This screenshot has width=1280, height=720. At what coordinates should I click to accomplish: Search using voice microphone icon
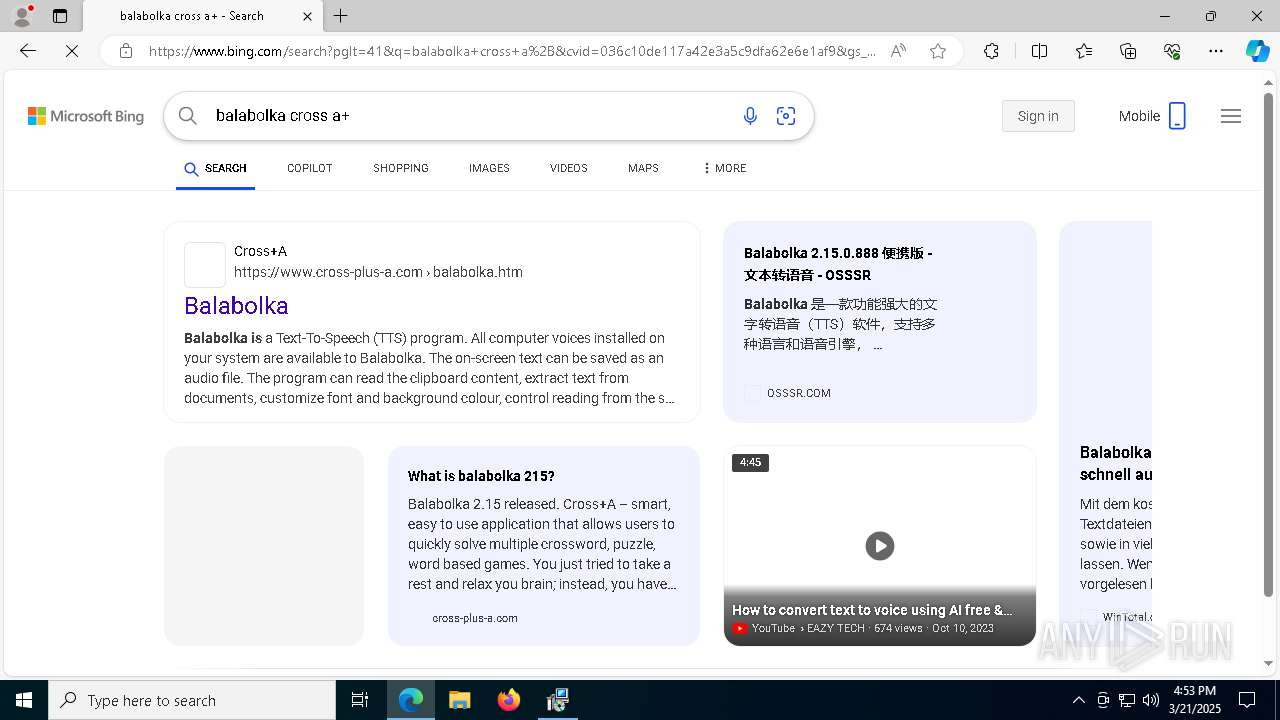point(750,116)
